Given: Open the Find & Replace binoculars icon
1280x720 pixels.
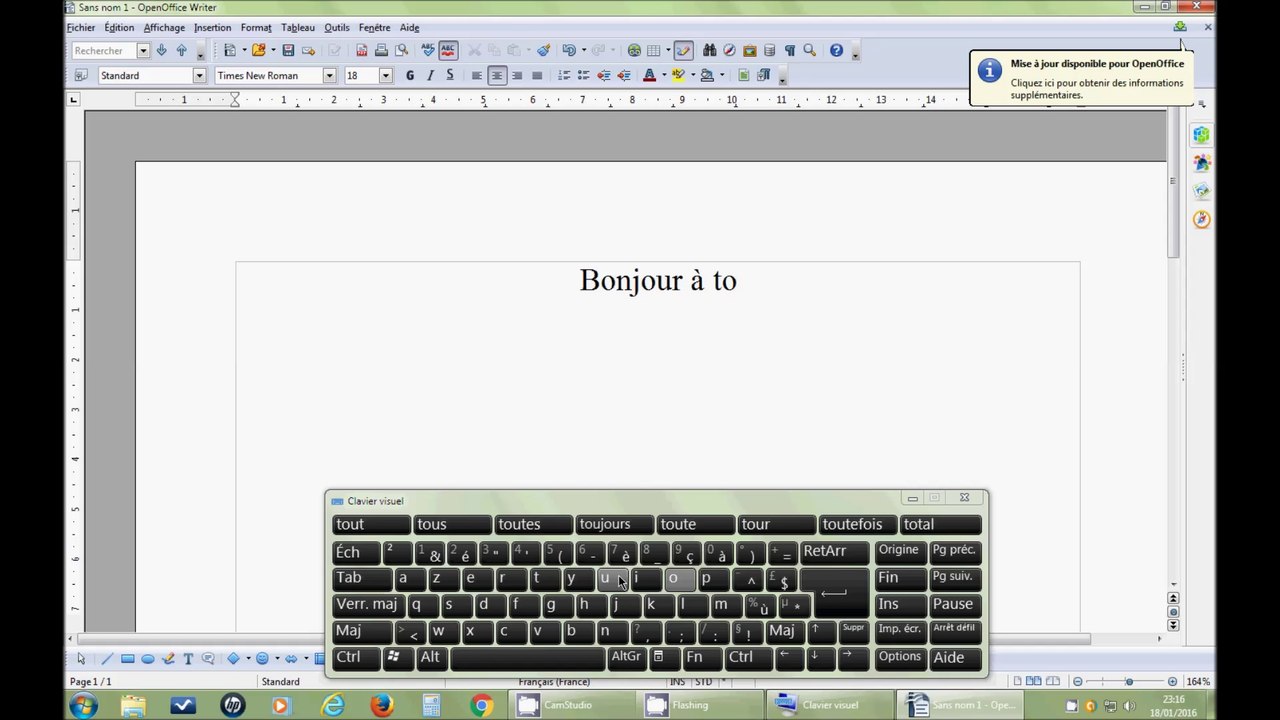Looking at the screenshot, I should coord(709,50).
